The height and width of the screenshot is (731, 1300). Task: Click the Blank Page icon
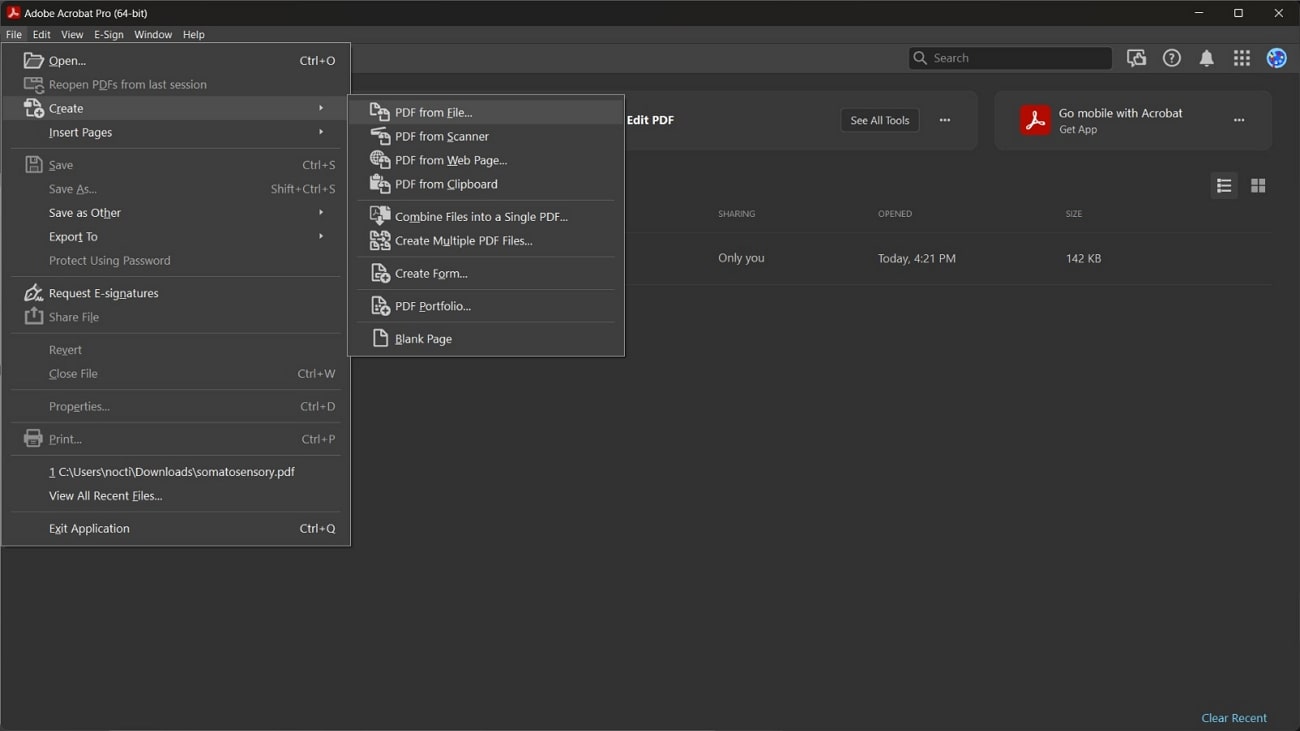pyautogui.click(x=380, y=338)
